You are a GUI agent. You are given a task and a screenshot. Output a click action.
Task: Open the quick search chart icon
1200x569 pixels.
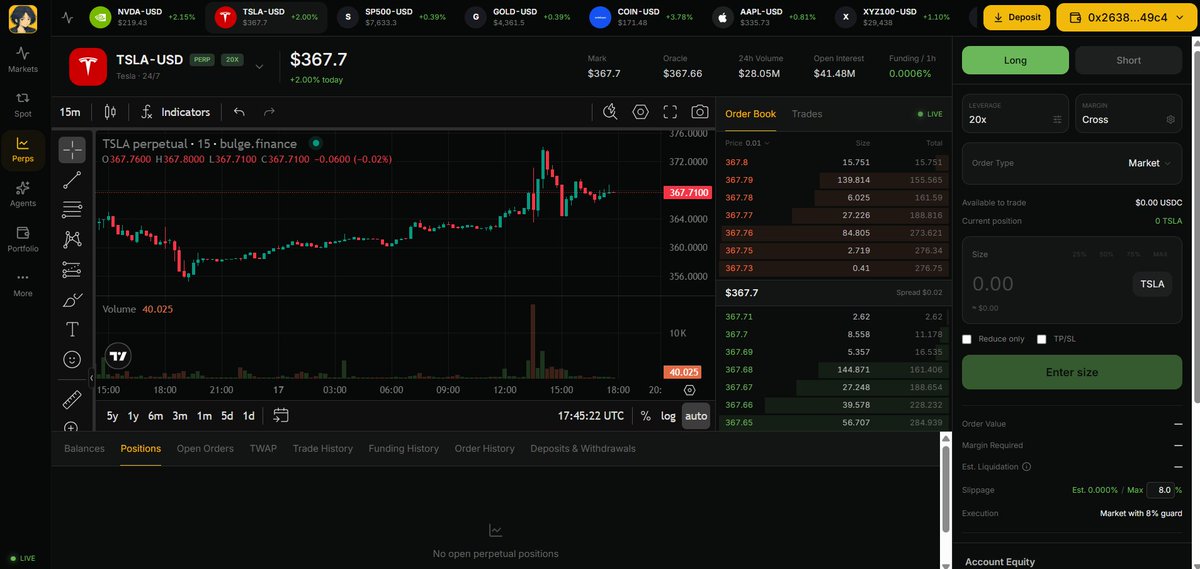(610, 112)
